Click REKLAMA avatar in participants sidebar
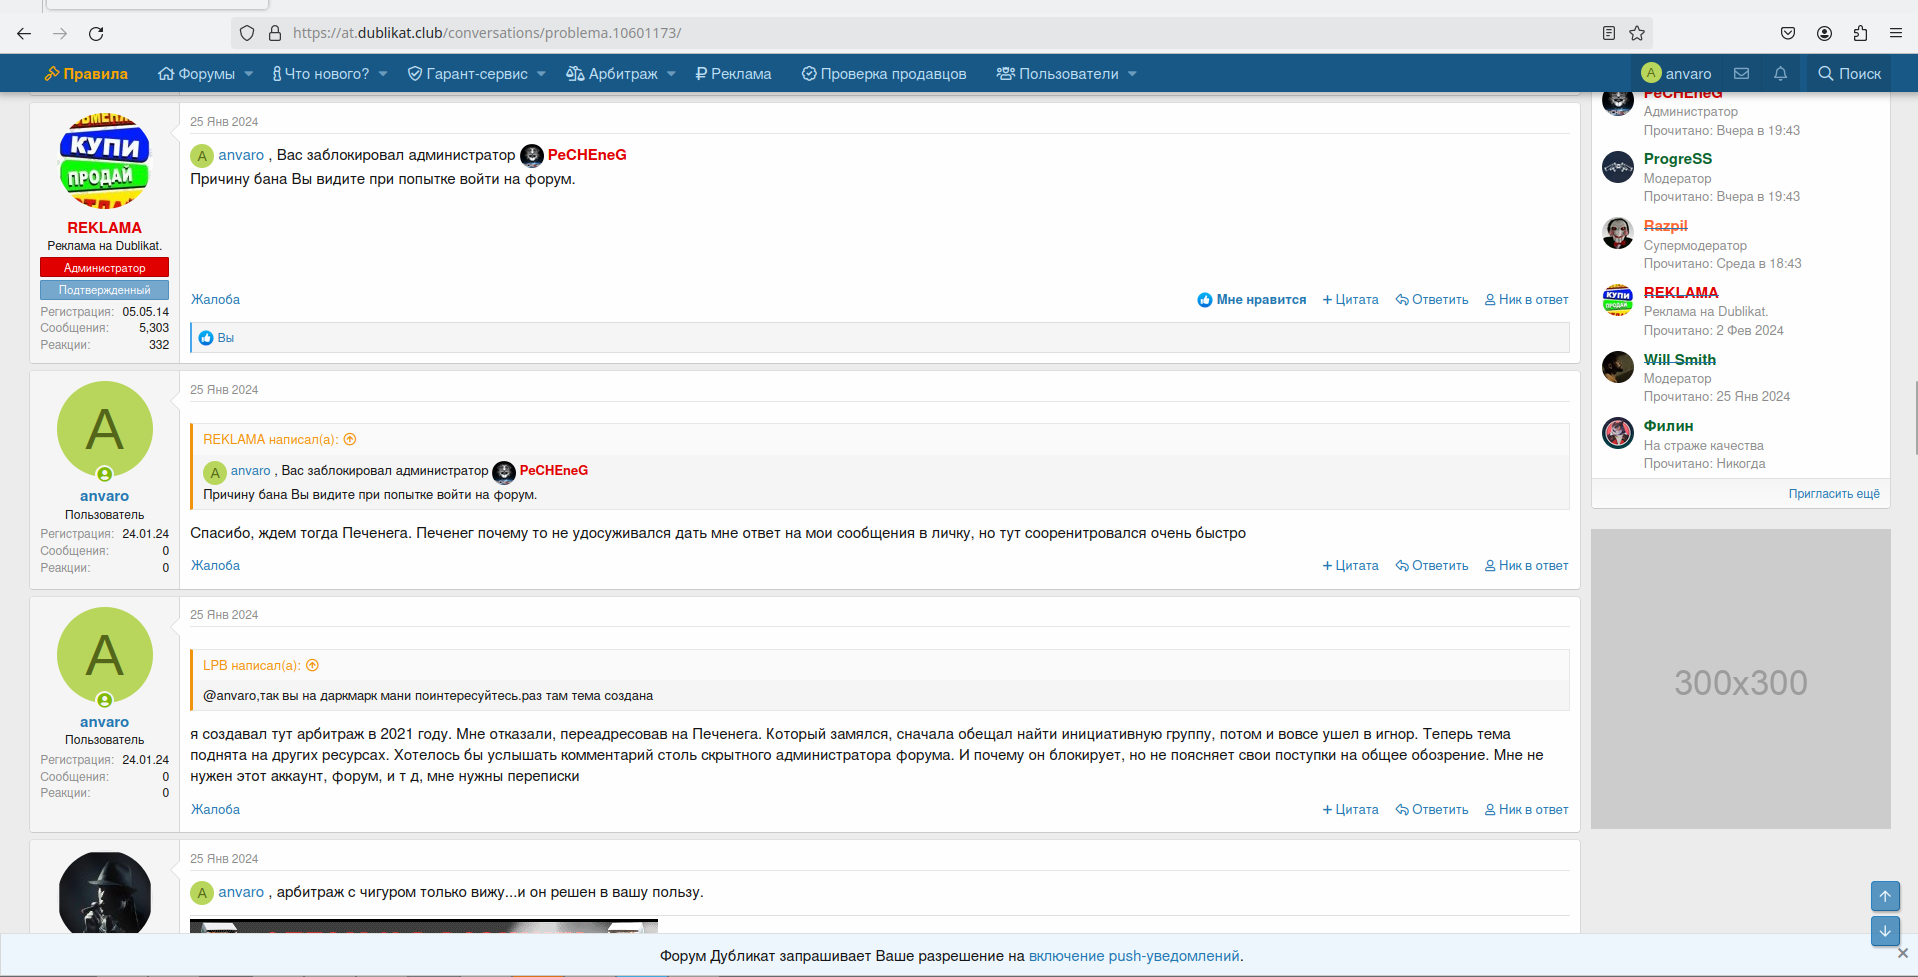1918x977 pixels. 1618,300
